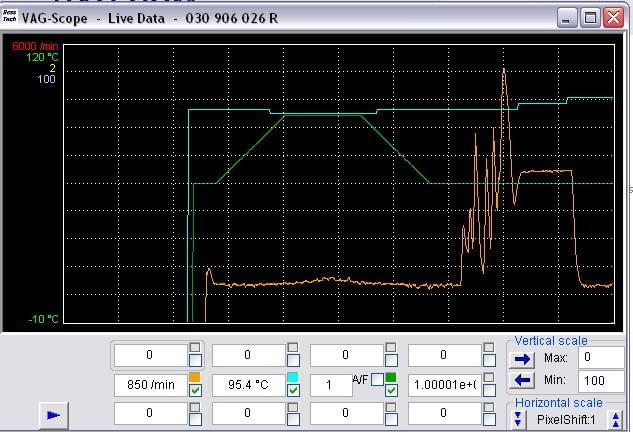The width and height of the screenshot is (633, 432).
Task: Uncheck the 850 /min channel checkbox
Action: pos(195,390)
